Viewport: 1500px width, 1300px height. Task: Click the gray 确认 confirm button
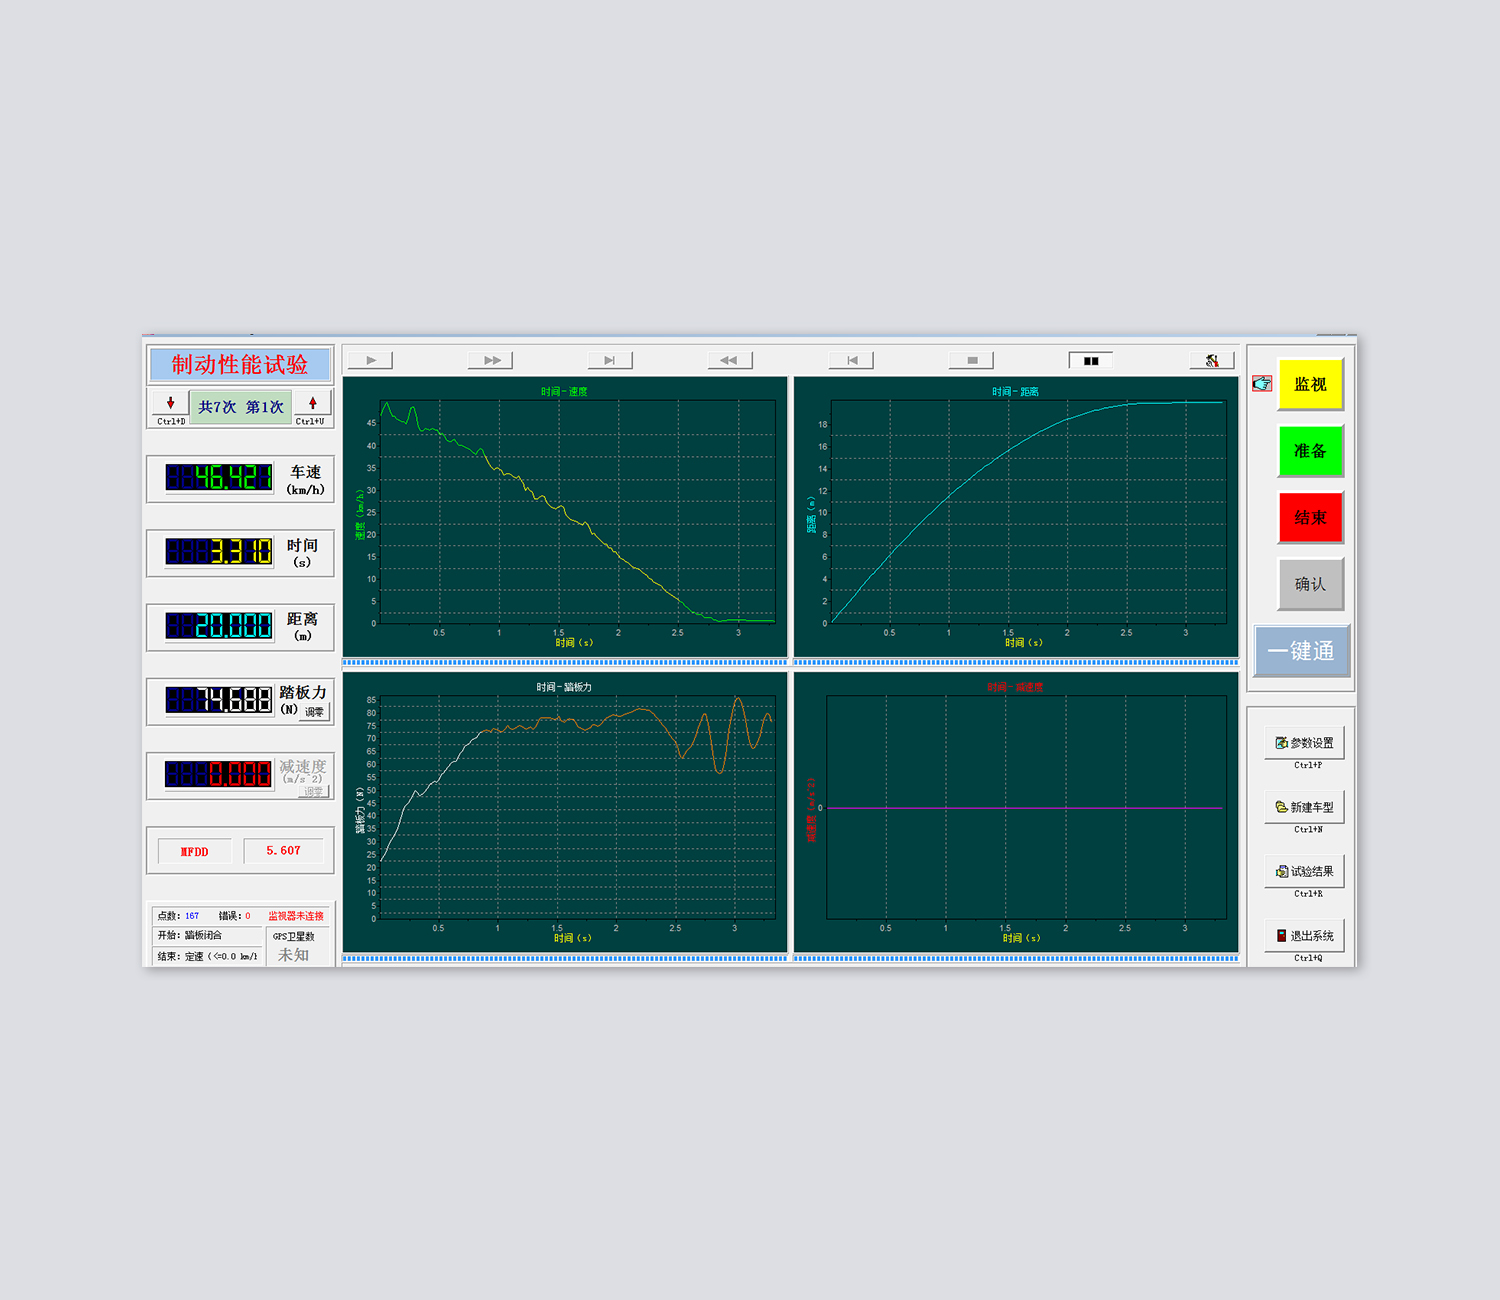(1310, 584)
